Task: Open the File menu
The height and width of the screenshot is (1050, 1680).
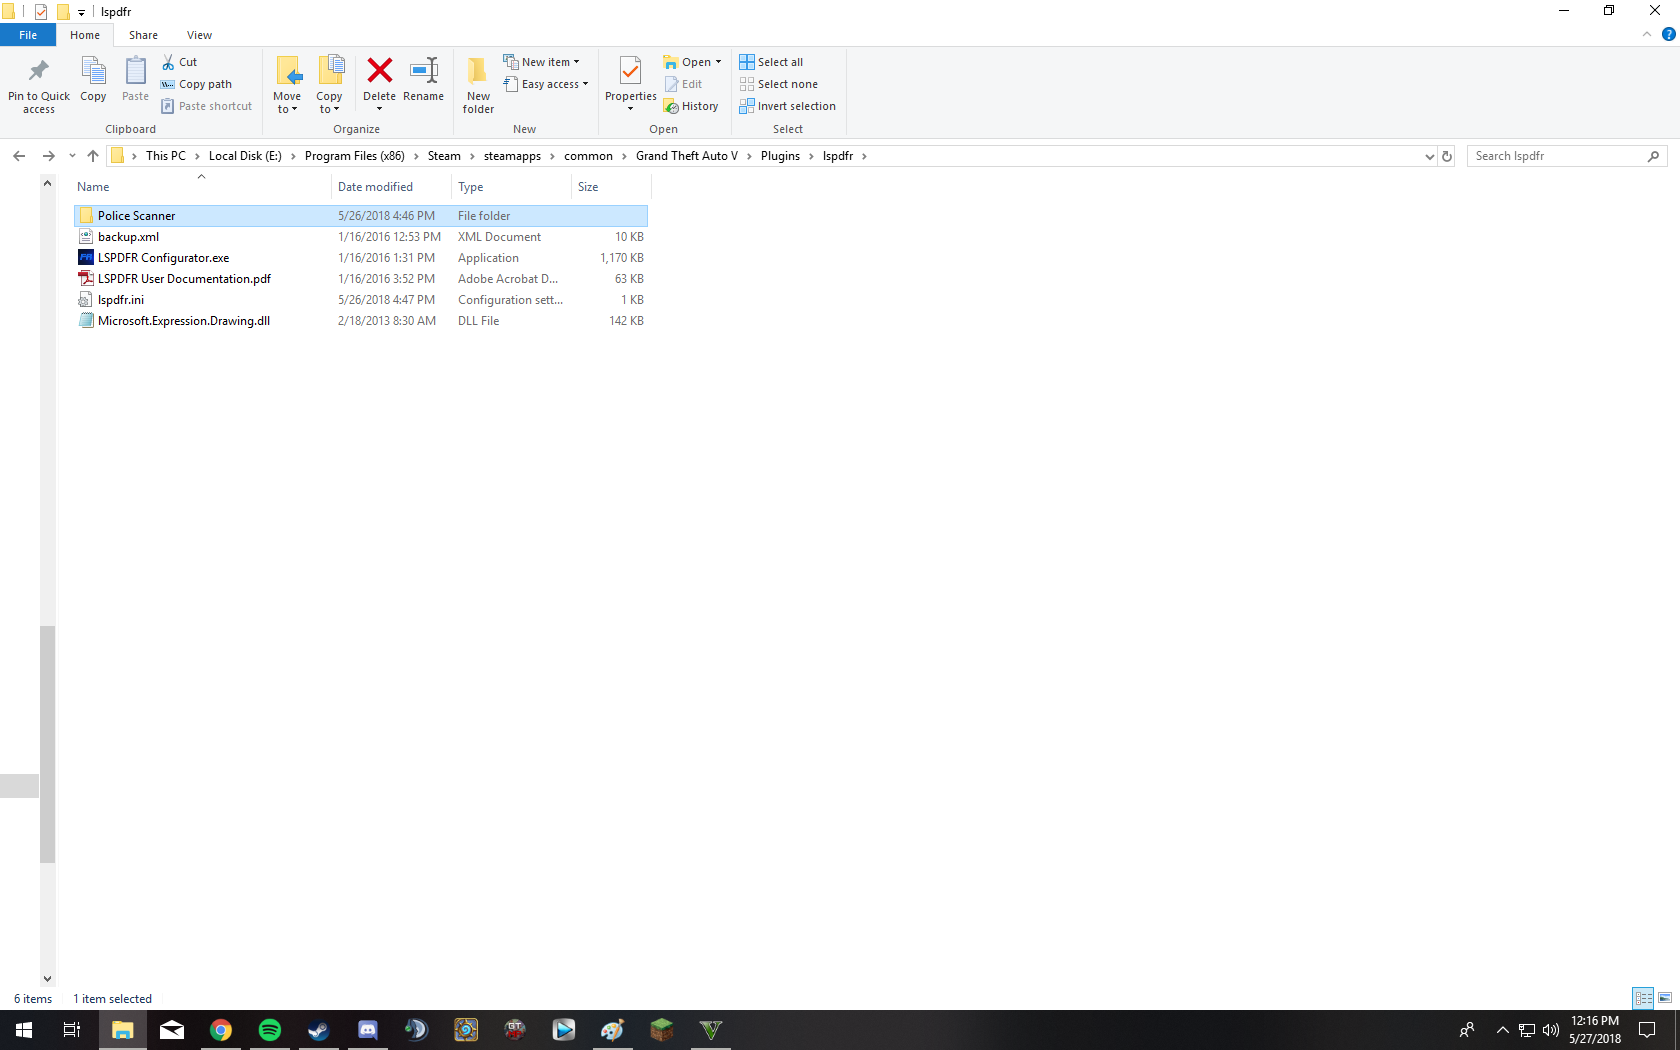Action: coord(28,35)
